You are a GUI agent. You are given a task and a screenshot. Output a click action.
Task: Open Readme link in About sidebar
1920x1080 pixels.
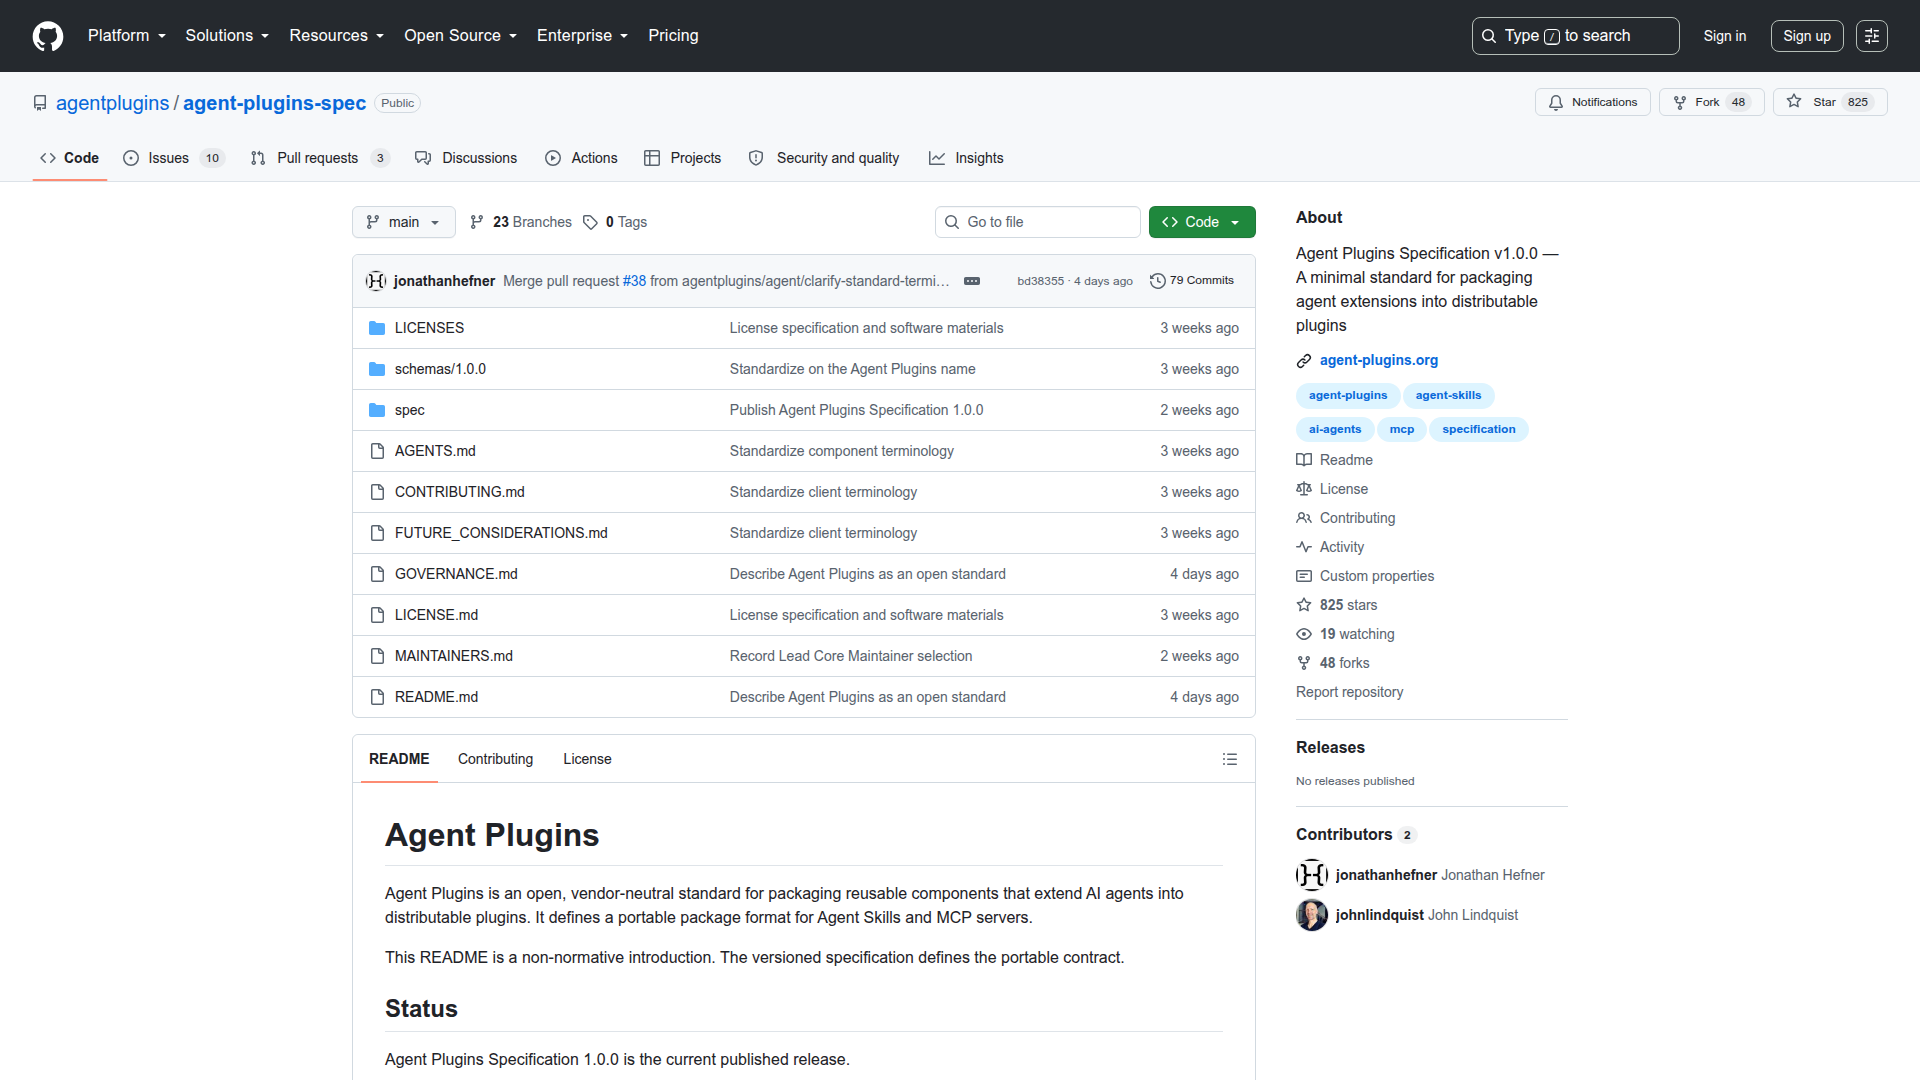[x=1335, y=460]
